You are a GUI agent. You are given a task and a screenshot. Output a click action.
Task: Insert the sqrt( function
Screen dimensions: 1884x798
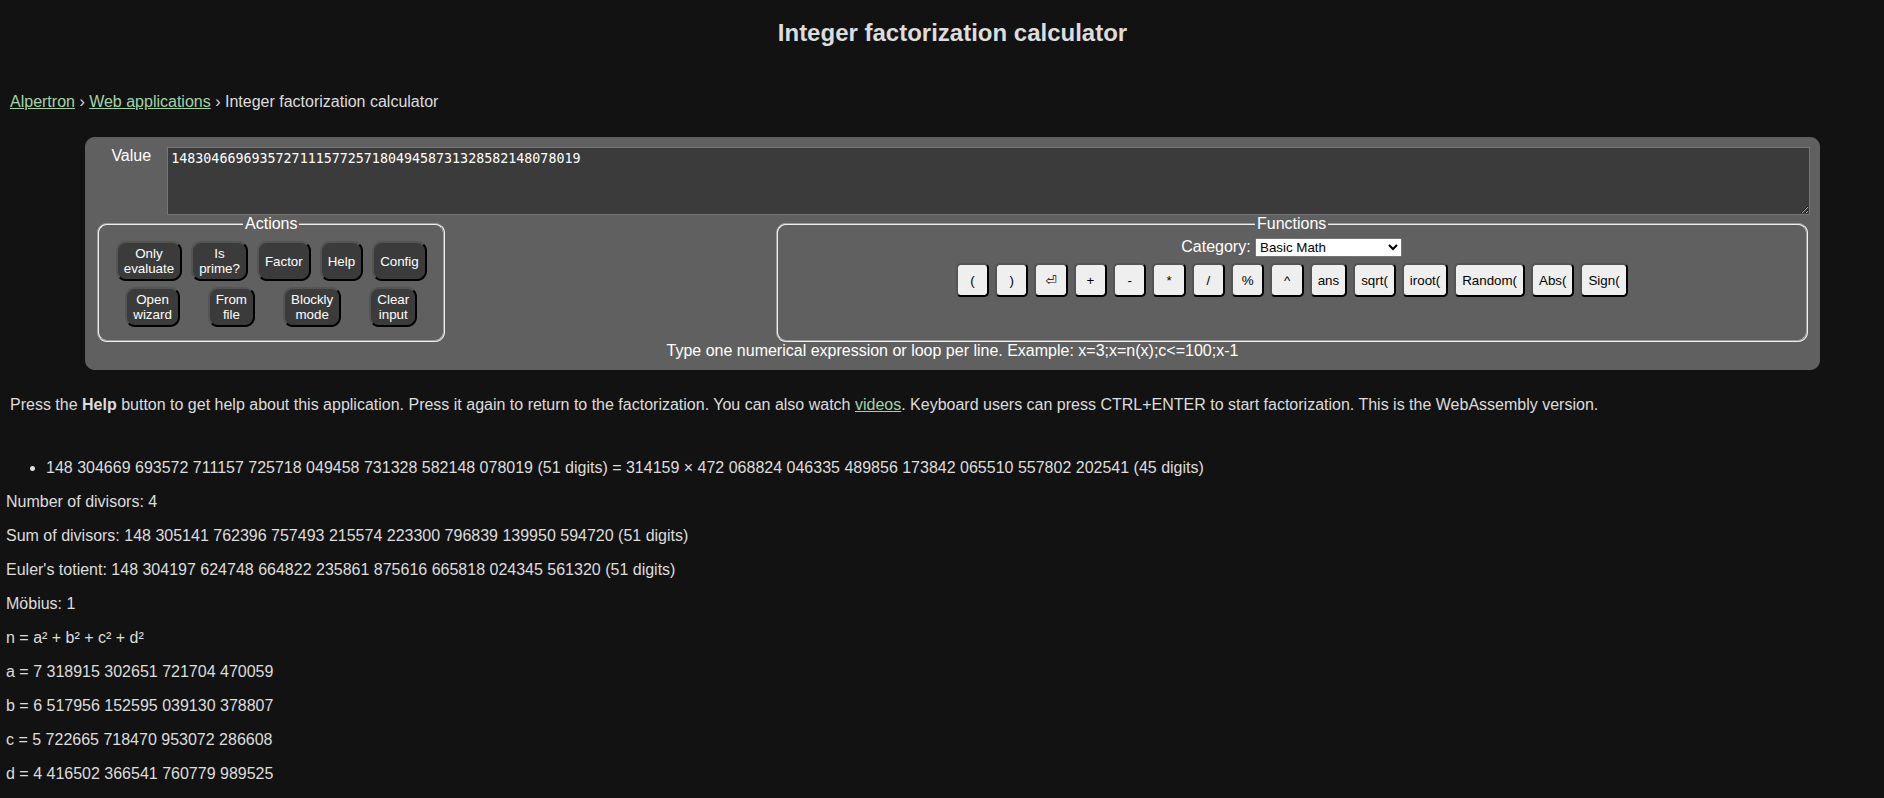click(1374, 281)
